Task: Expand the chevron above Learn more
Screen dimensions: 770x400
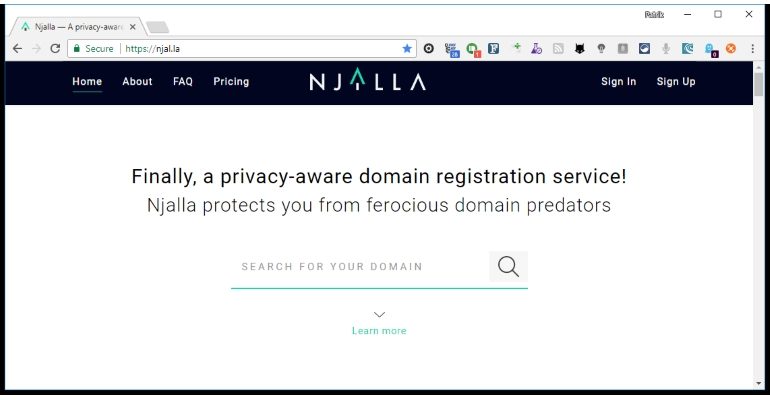Action: point(379,314)
